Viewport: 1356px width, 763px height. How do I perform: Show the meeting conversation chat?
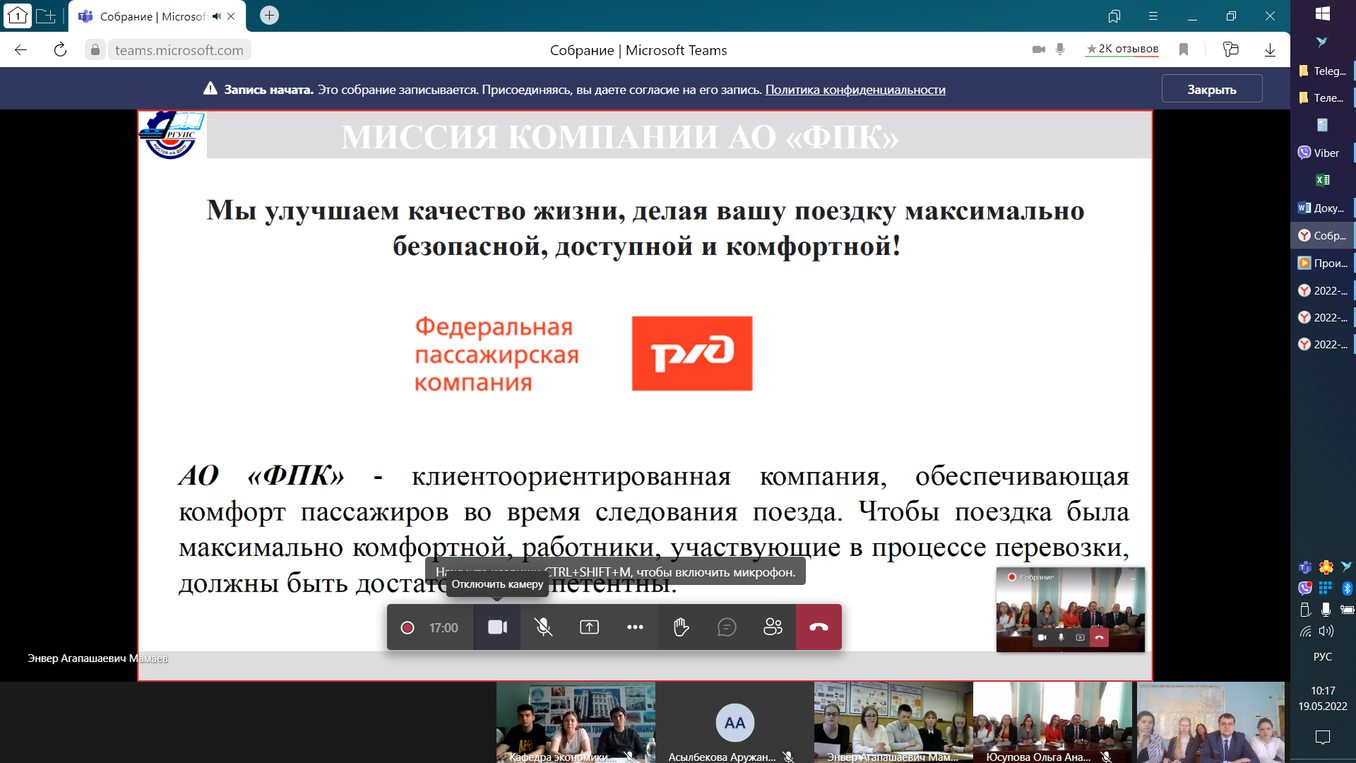727,627
